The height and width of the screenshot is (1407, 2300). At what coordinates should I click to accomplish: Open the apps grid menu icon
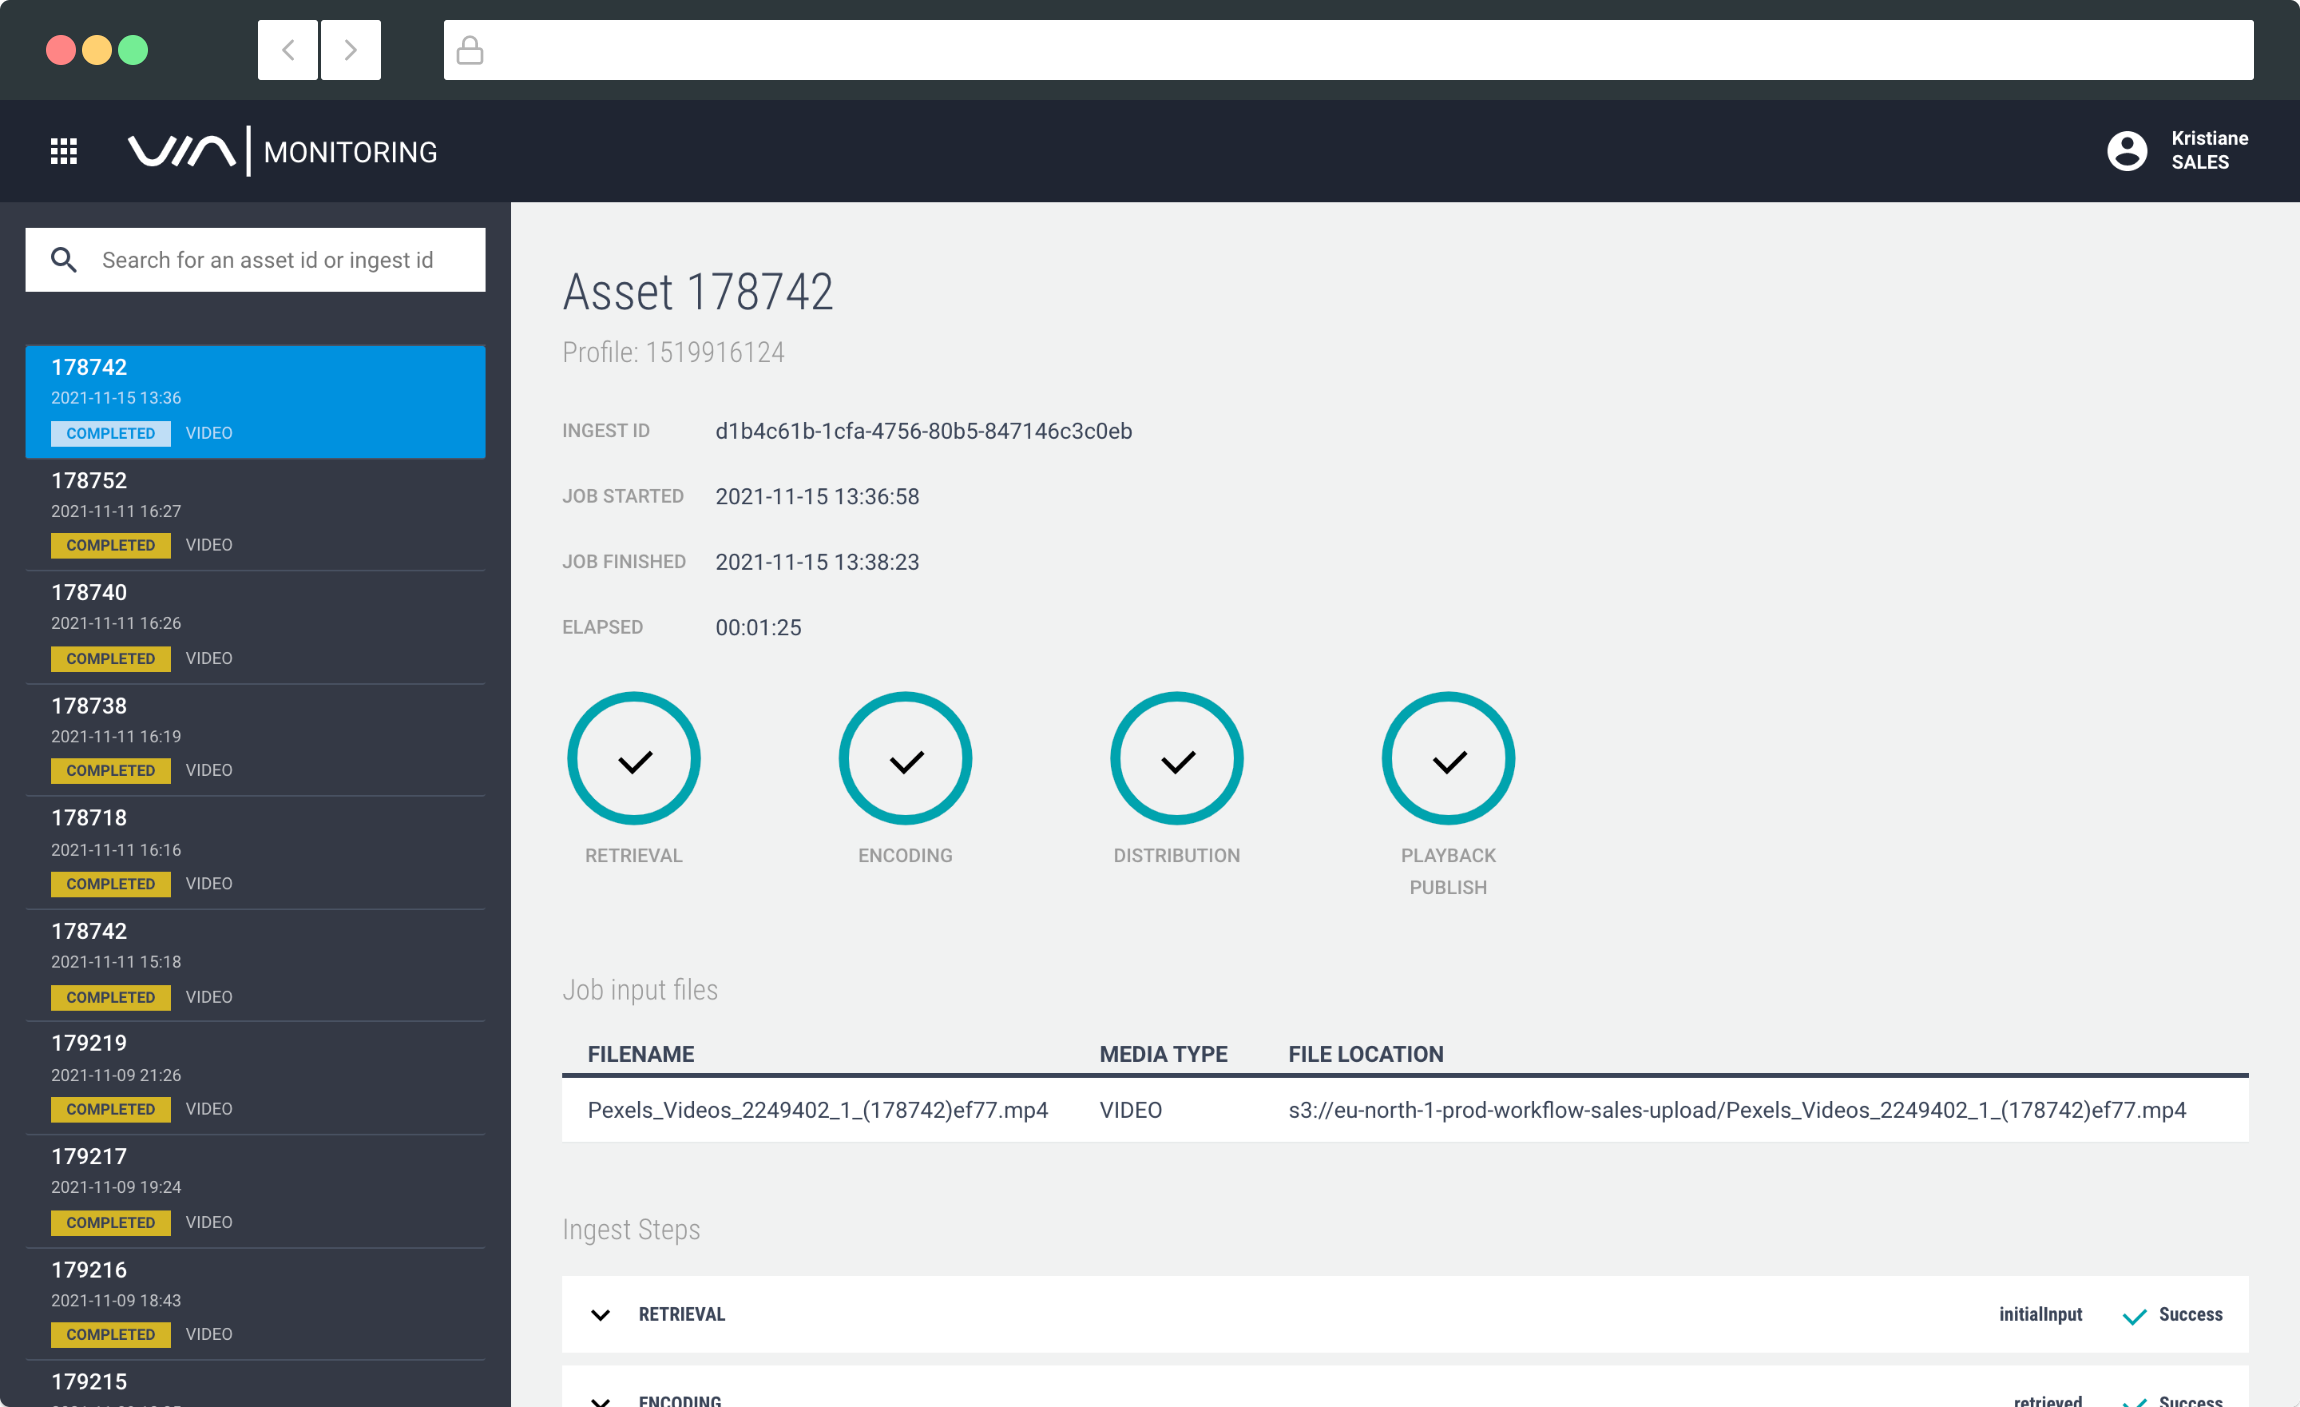tap(64, 152)
